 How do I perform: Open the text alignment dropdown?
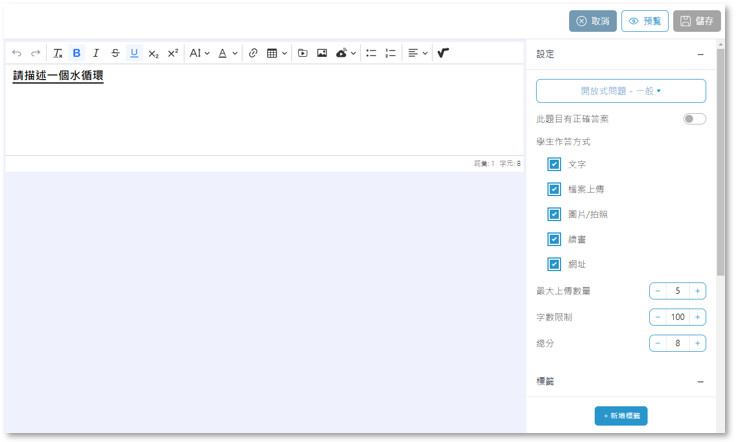pyautogui.click(x=417, y=53)
